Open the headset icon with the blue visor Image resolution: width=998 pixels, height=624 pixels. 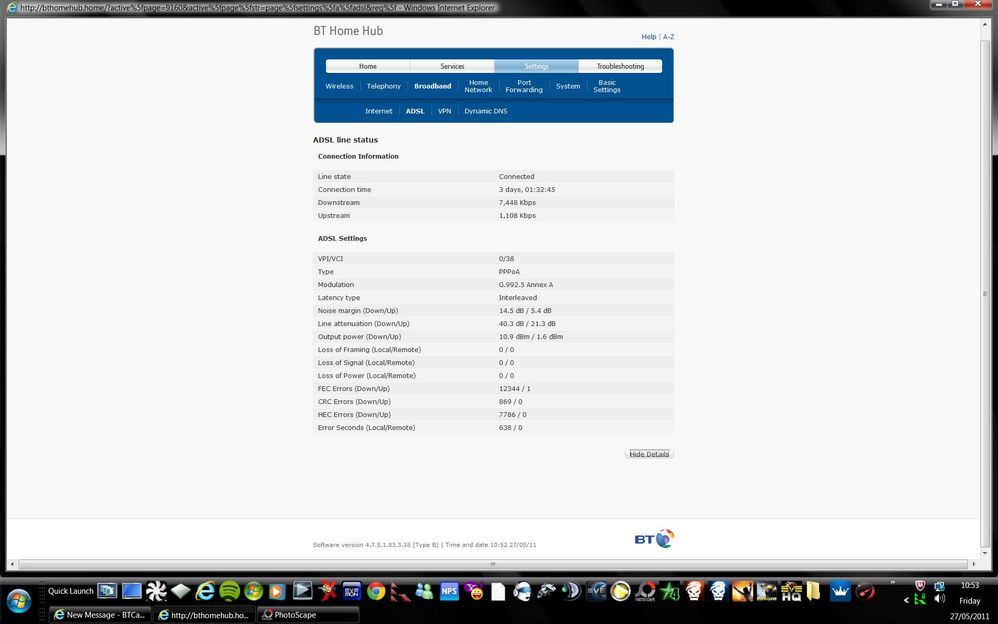tap(523, 592)
